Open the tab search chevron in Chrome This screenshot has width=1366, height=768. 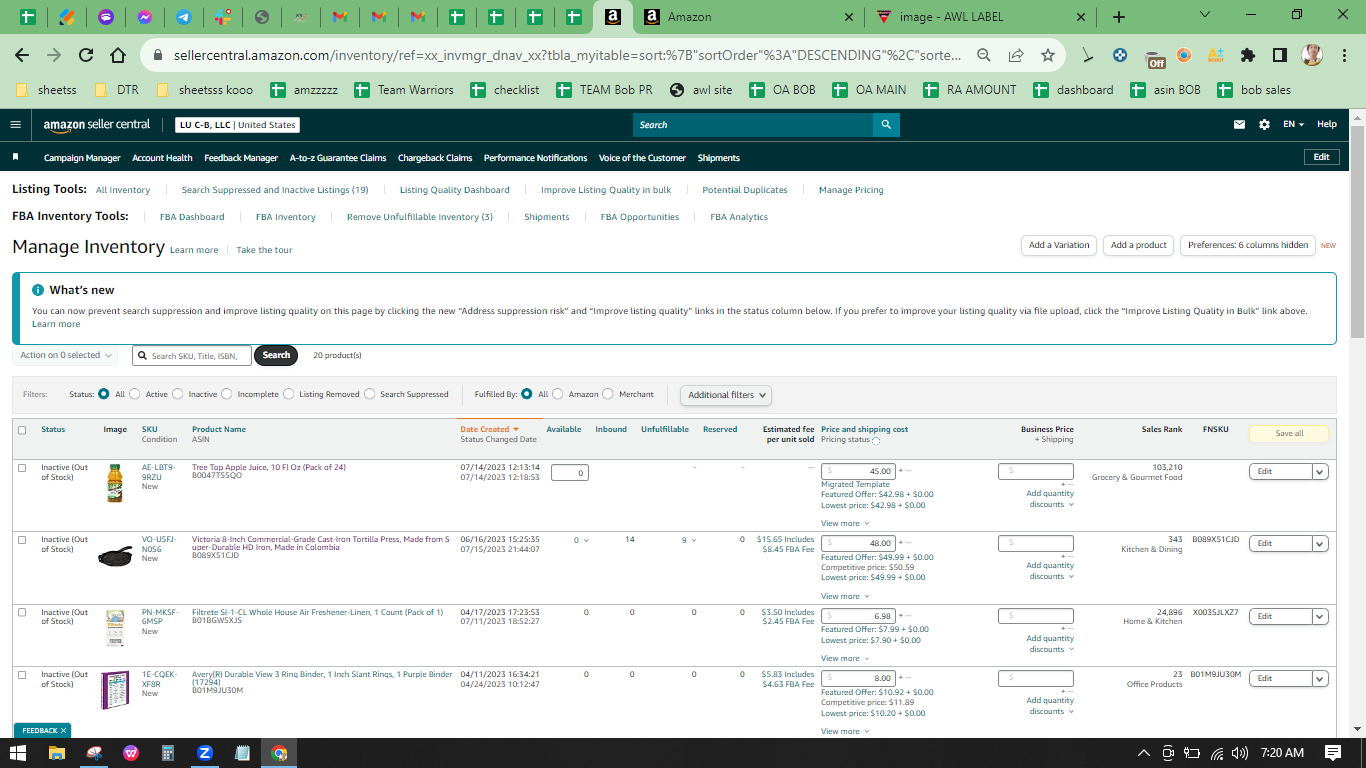[x=1205, y=15]
